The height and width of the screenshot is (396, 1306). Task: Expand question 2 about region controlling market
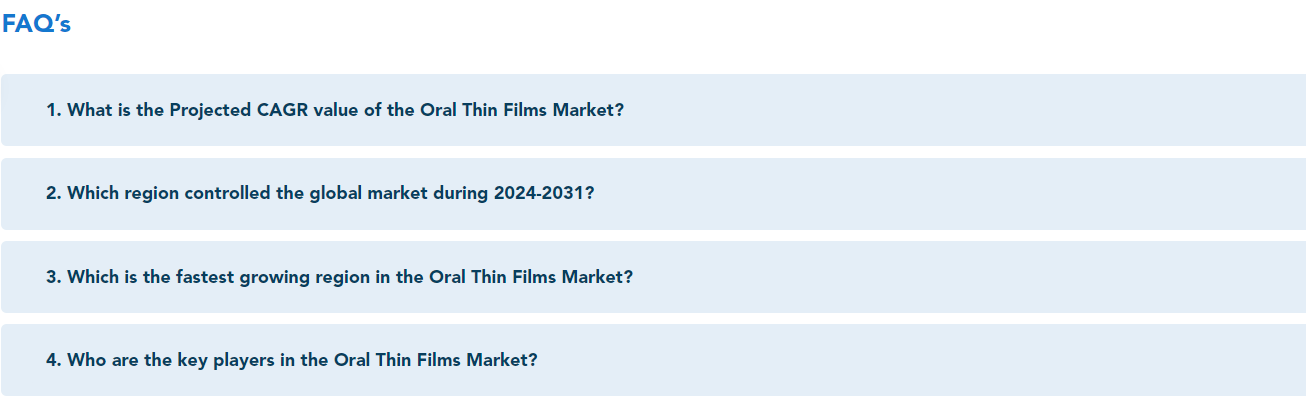click(653, 193)
